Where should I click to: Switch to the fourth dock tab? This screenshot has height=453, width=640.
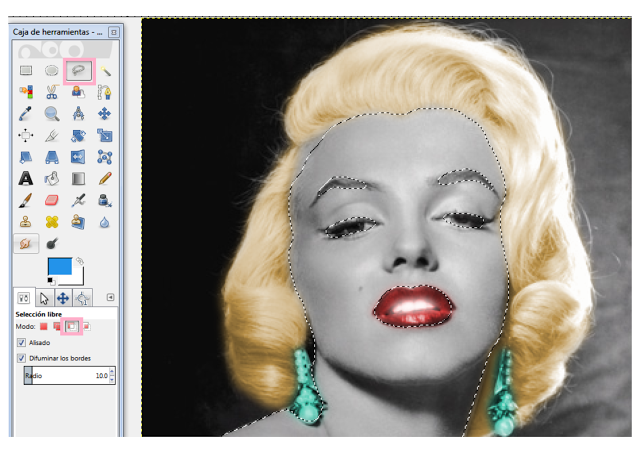(82, 298)
